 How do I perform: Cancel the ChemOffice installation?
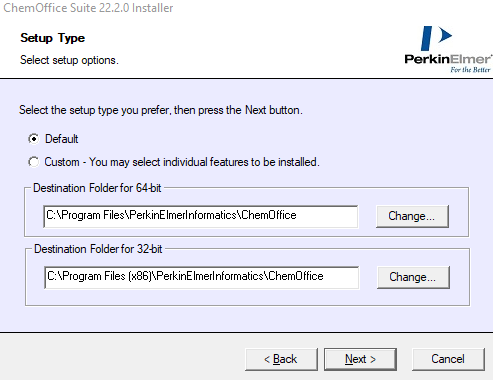[448, 359]
